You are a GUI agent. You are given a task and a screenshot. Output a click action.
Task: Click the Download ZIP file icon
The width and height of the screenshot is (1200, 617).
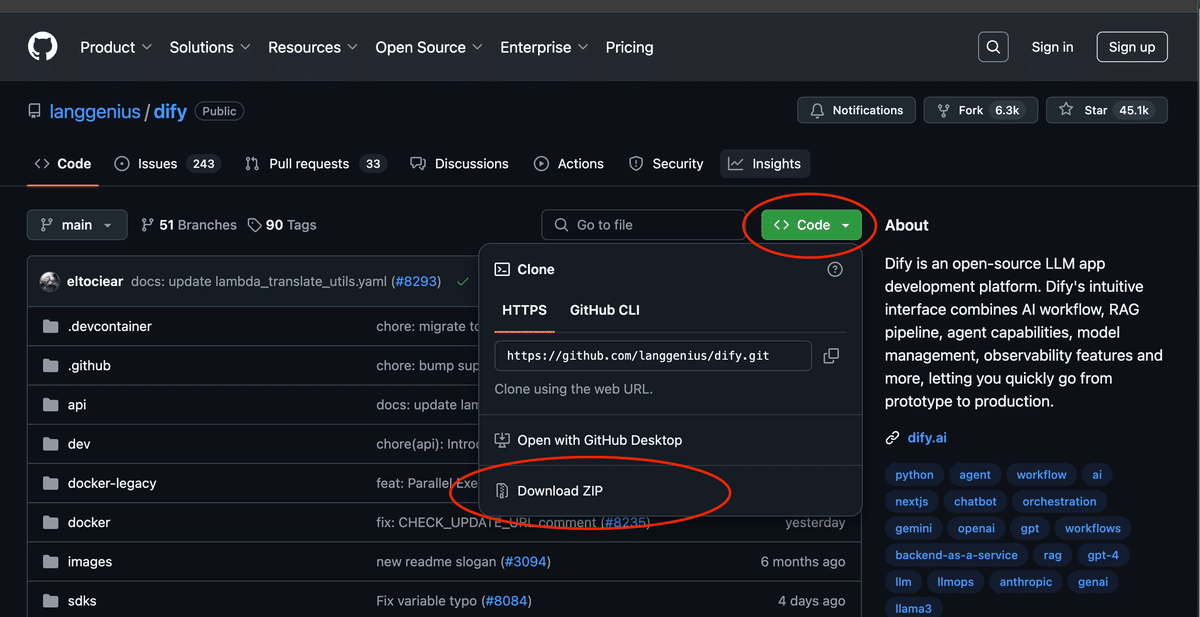tap(502, 491)
